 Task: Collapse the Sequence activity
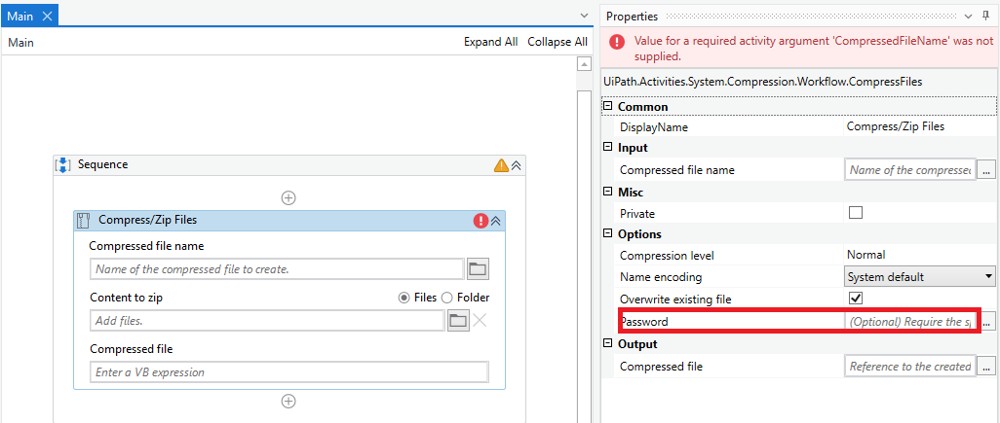(516, 165)
